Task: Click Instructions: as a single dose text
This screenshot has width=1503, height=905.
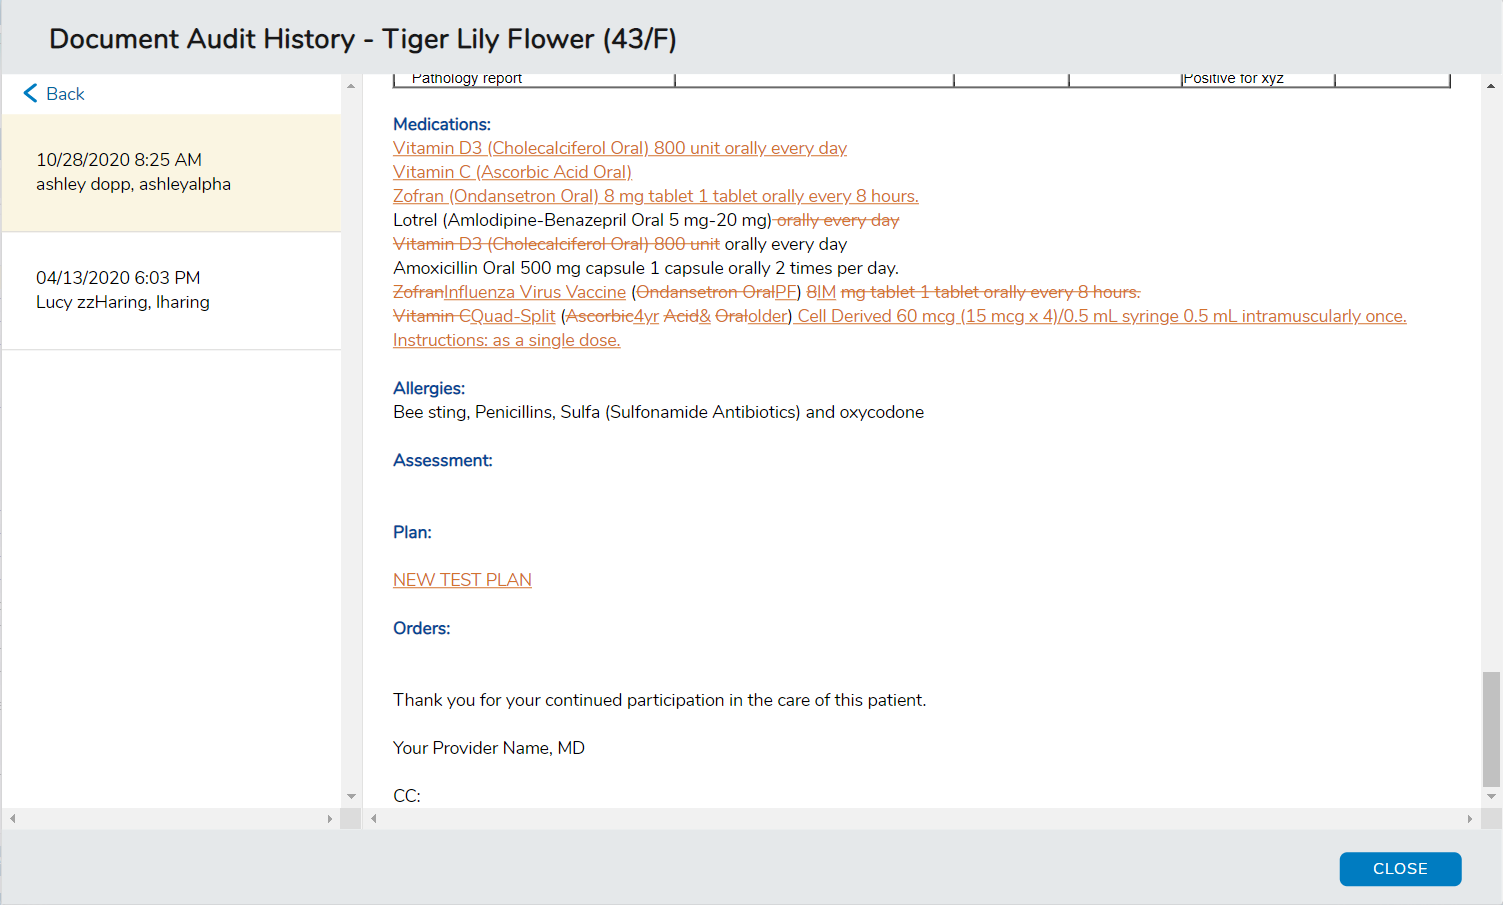Action: pyautogui.click(x=506, y=340)
